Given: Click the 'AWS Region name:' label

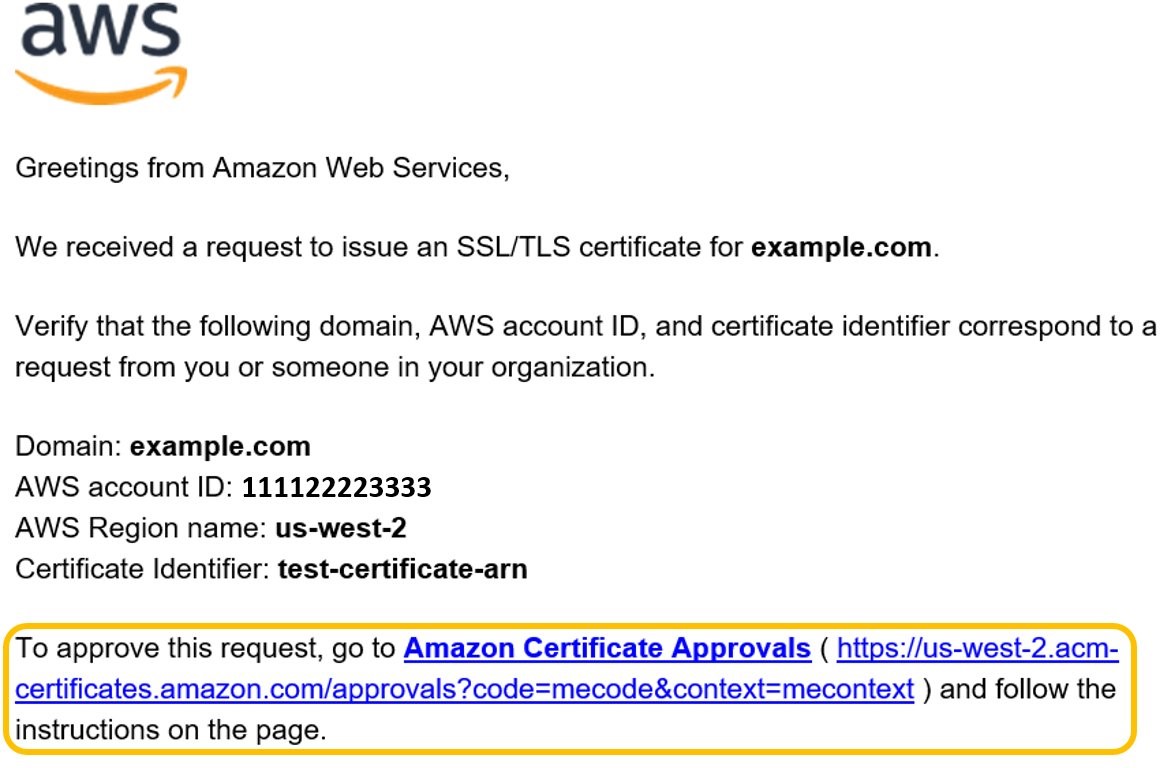Looking at the screenshot, I should (x=140, y=528).
